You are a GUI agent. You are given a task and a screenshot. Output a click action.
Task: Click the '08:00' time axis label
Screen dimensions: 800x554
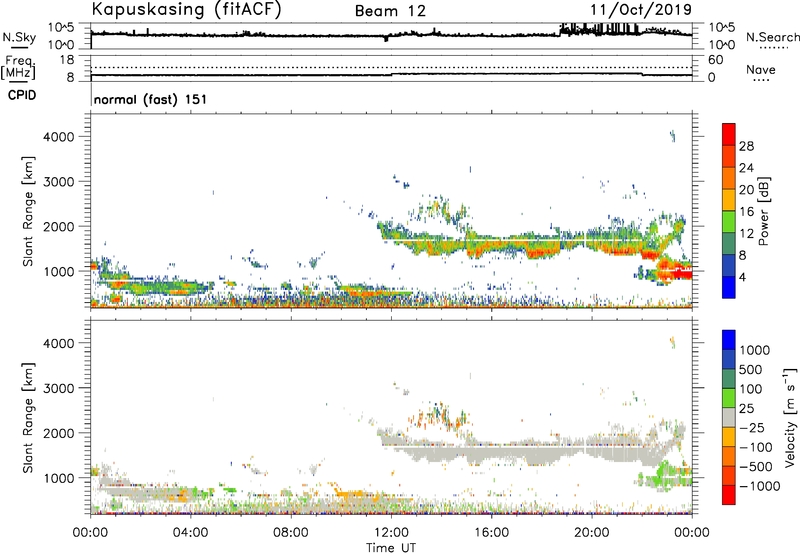pyautogui.click(x=291, y=533)
